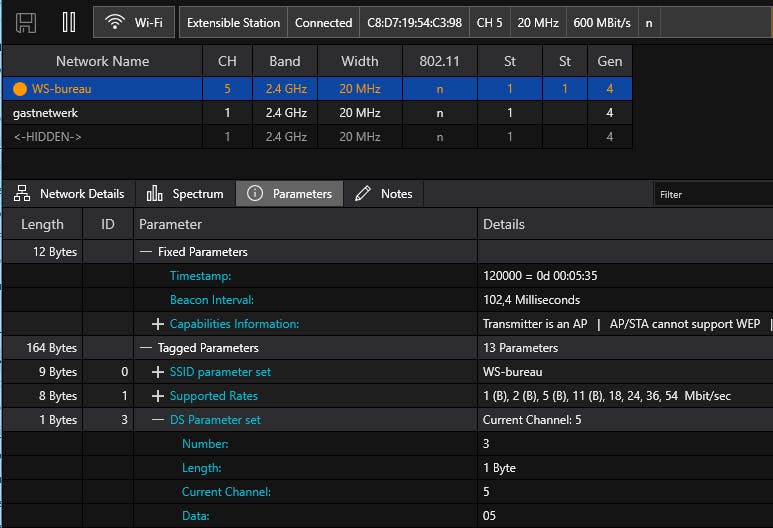Sort by Band column header

tap(285, 61)
